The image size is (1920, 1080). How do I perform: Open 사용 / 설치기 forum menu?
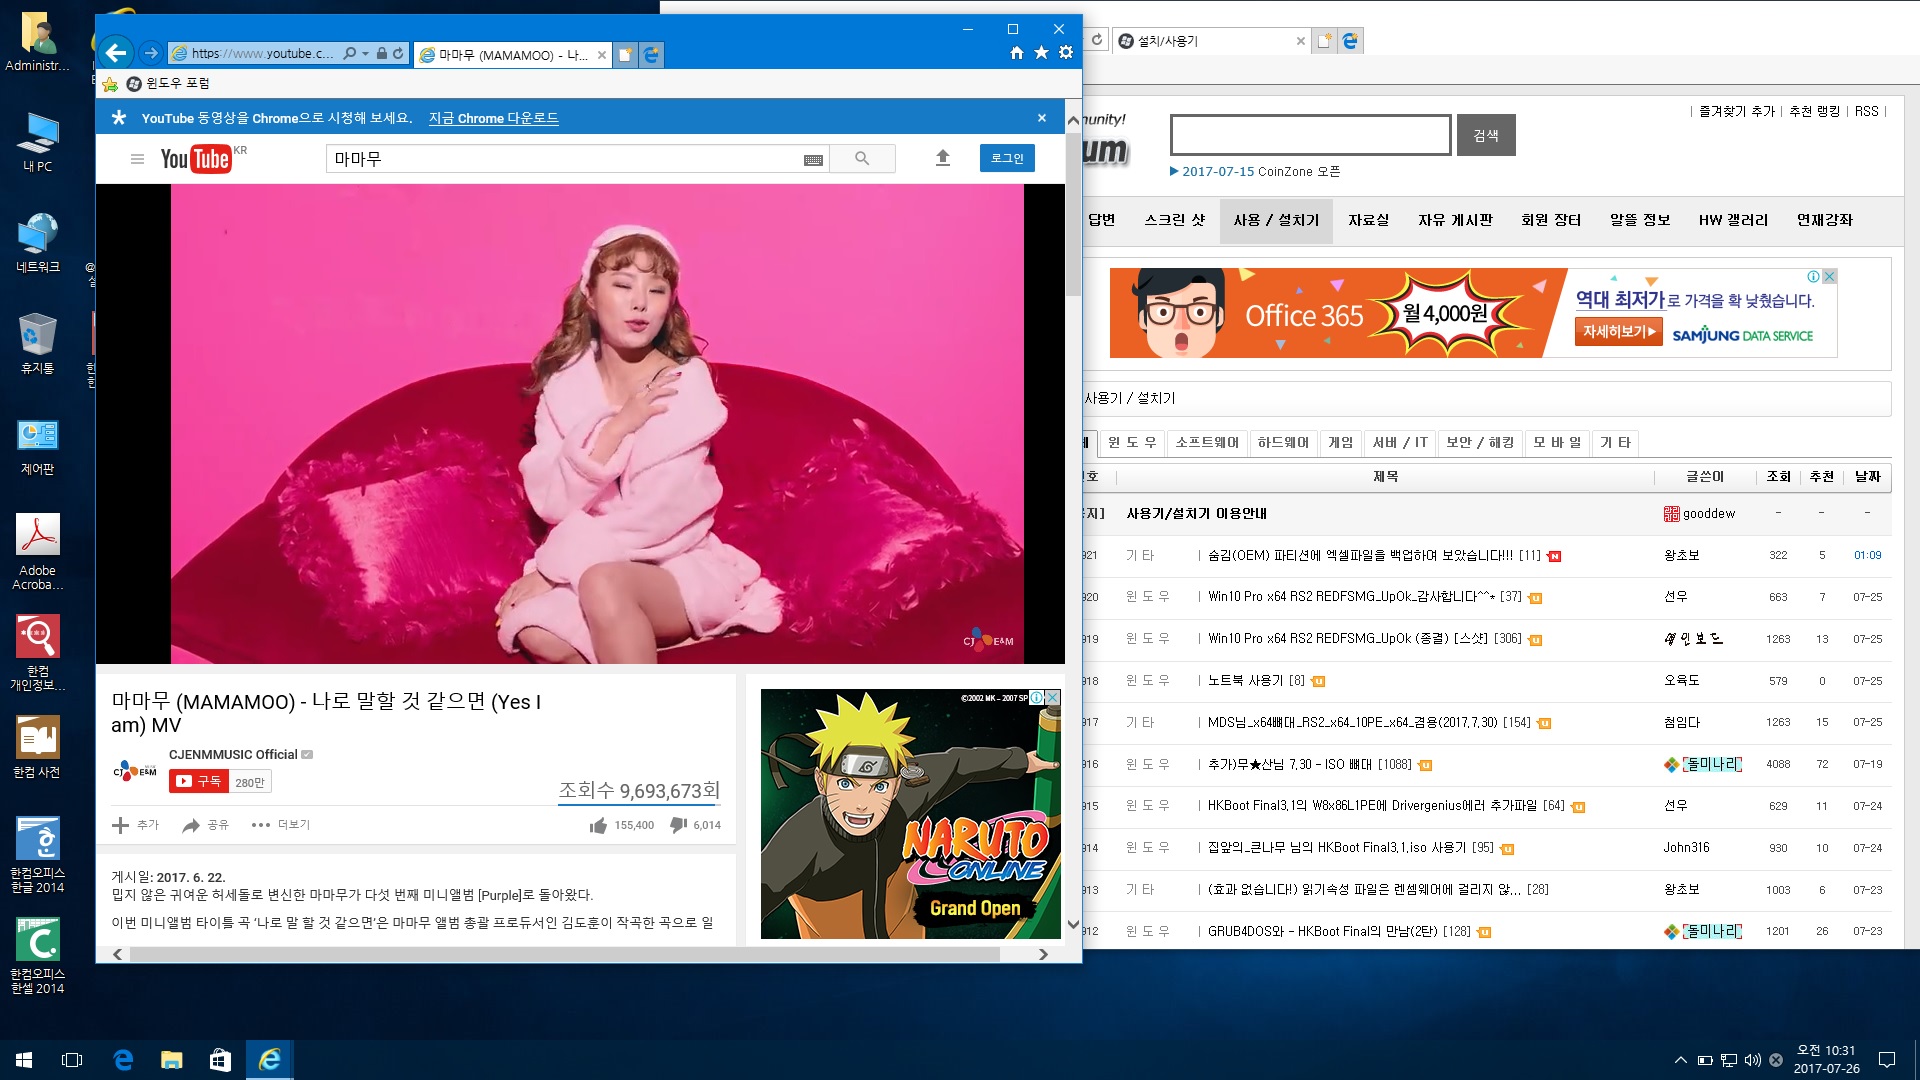[1276, 220]
